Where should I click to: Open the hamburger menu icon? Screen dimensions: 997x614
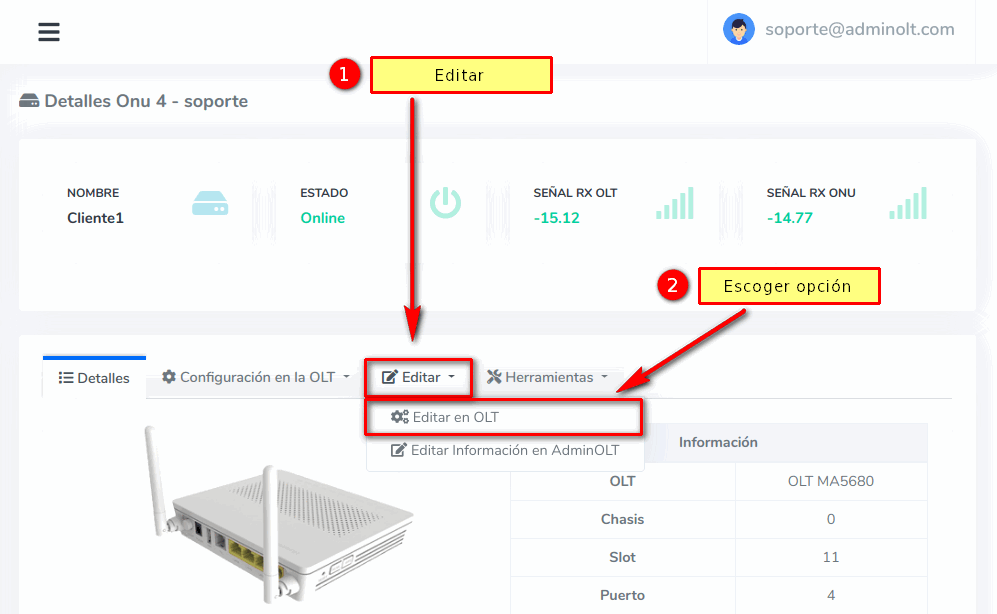point(49,32)
